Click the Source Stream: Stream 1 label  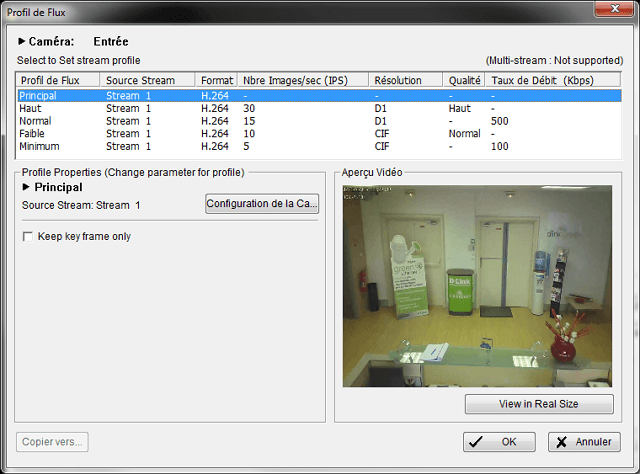click(x=81, y=205)
